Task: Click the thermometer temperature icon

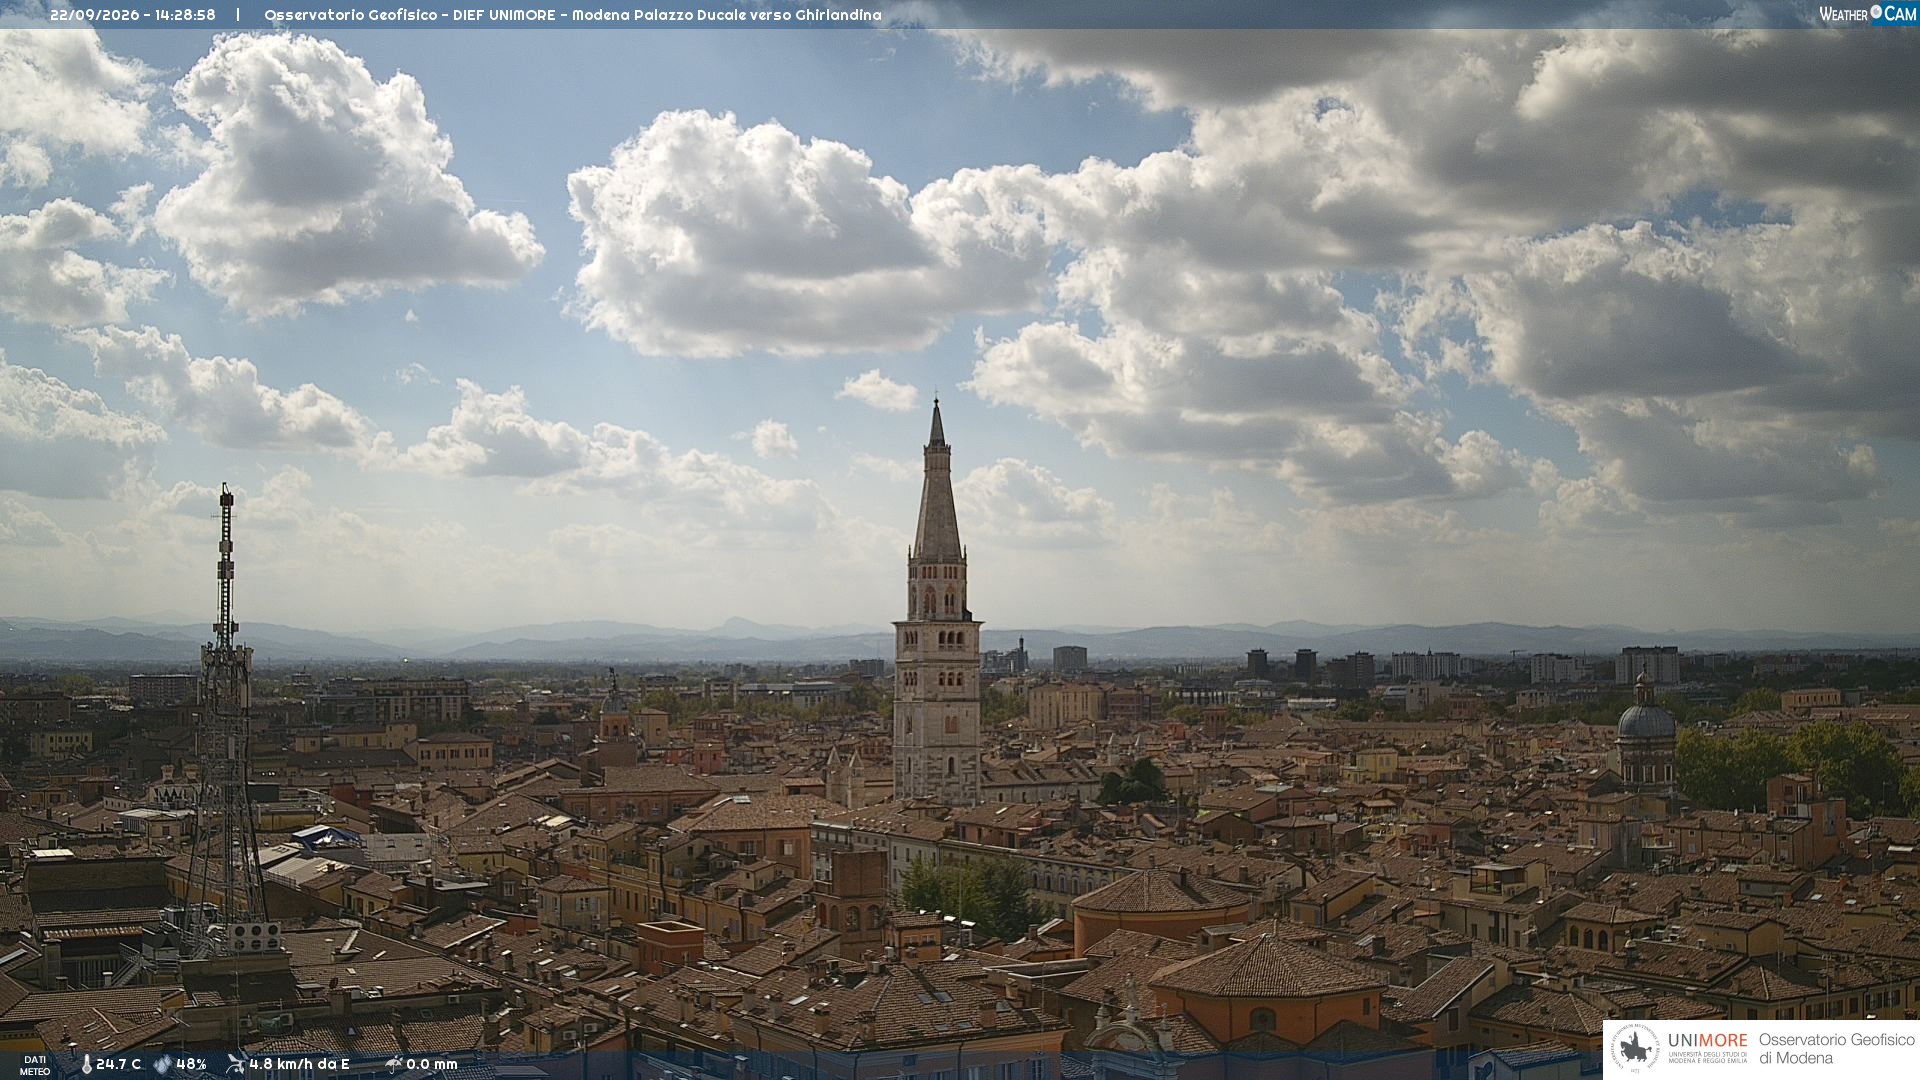Action: 86,1064
